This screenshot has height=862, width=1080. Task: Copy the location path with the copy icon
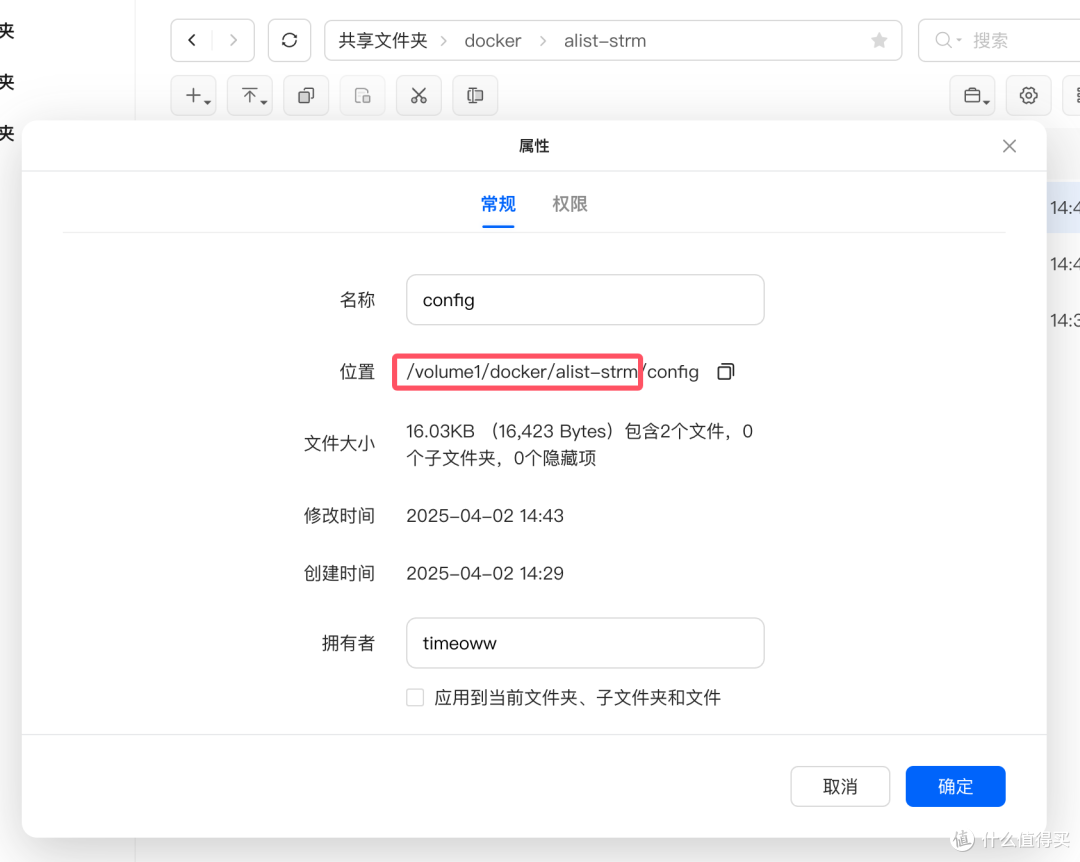[726, 371]
